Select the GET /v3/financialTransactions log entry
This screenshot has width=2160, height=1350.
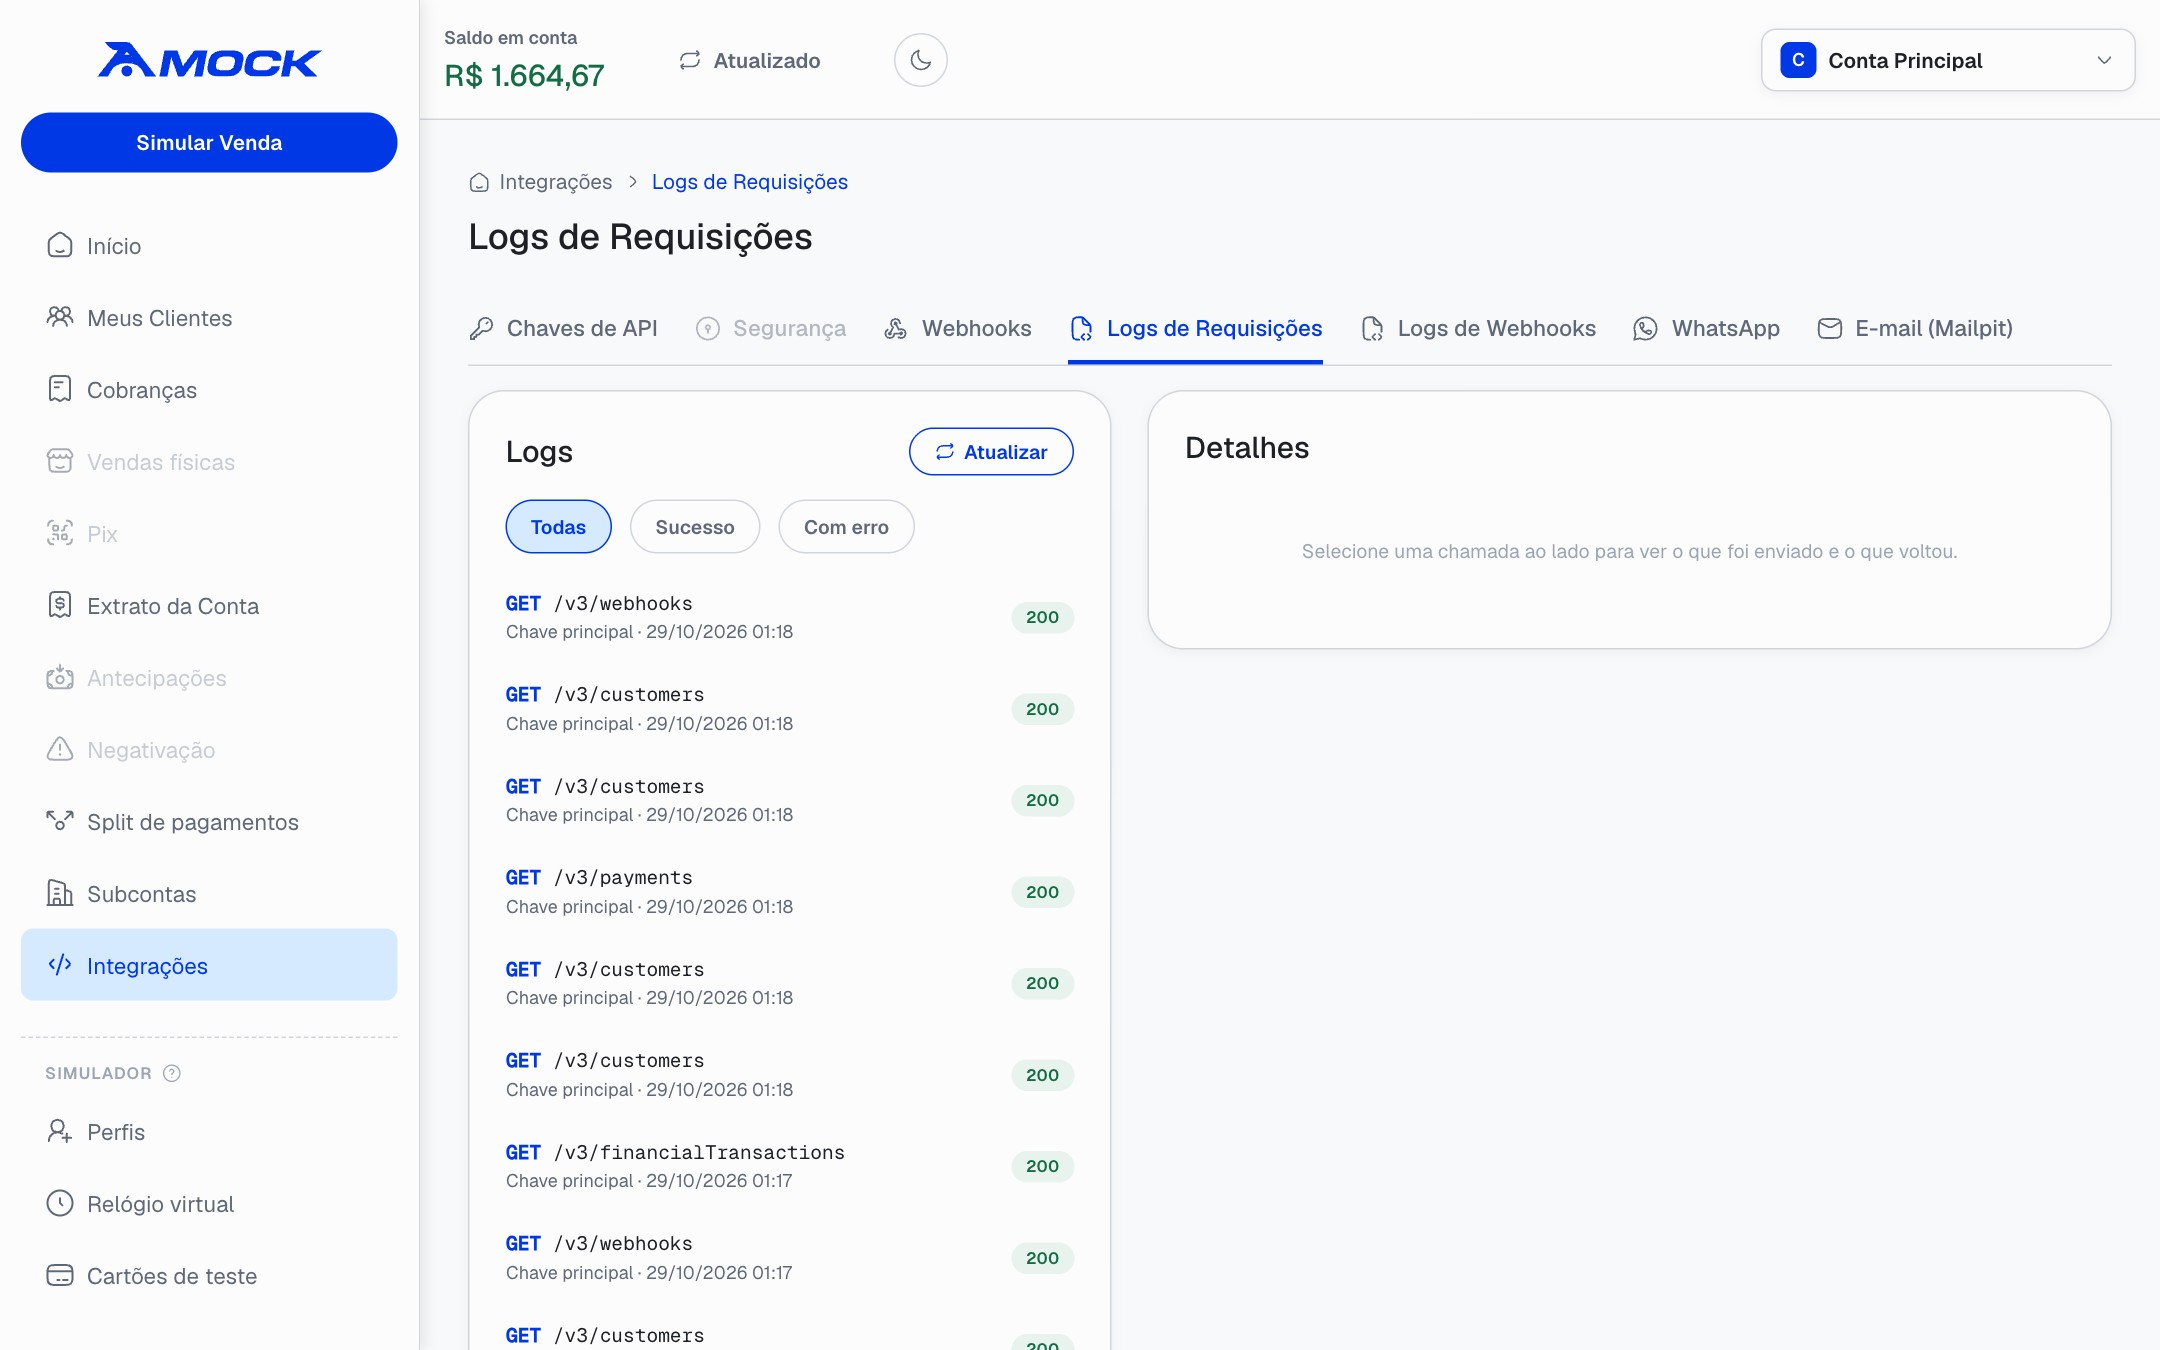(789, 1166)
